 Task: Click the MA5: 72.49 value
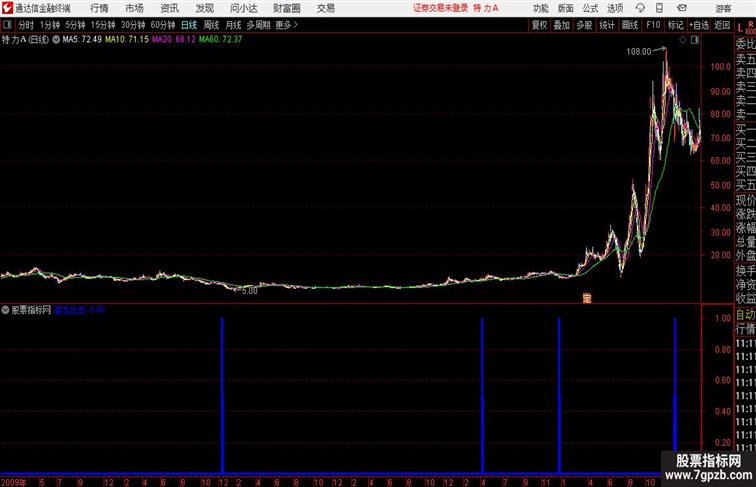[82, 40]
